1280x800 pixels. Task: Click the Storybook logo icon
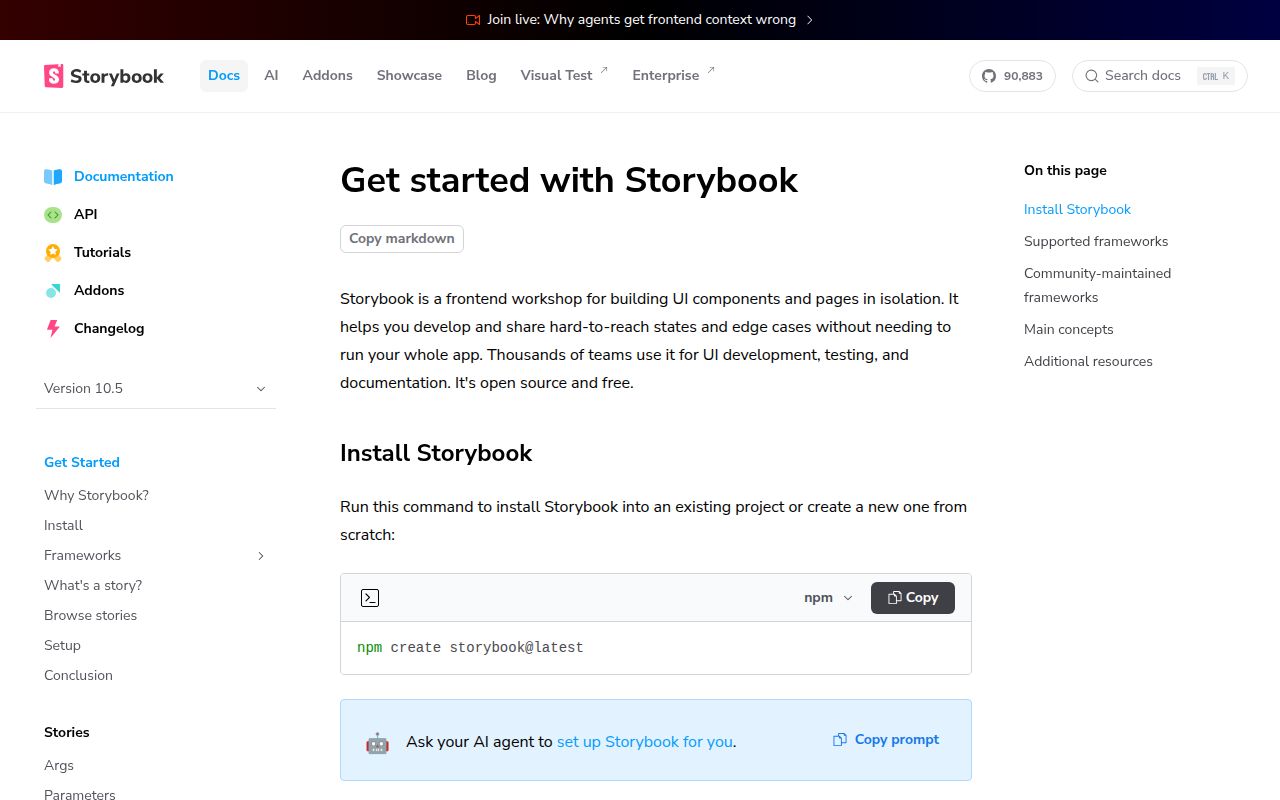(54, 76)
